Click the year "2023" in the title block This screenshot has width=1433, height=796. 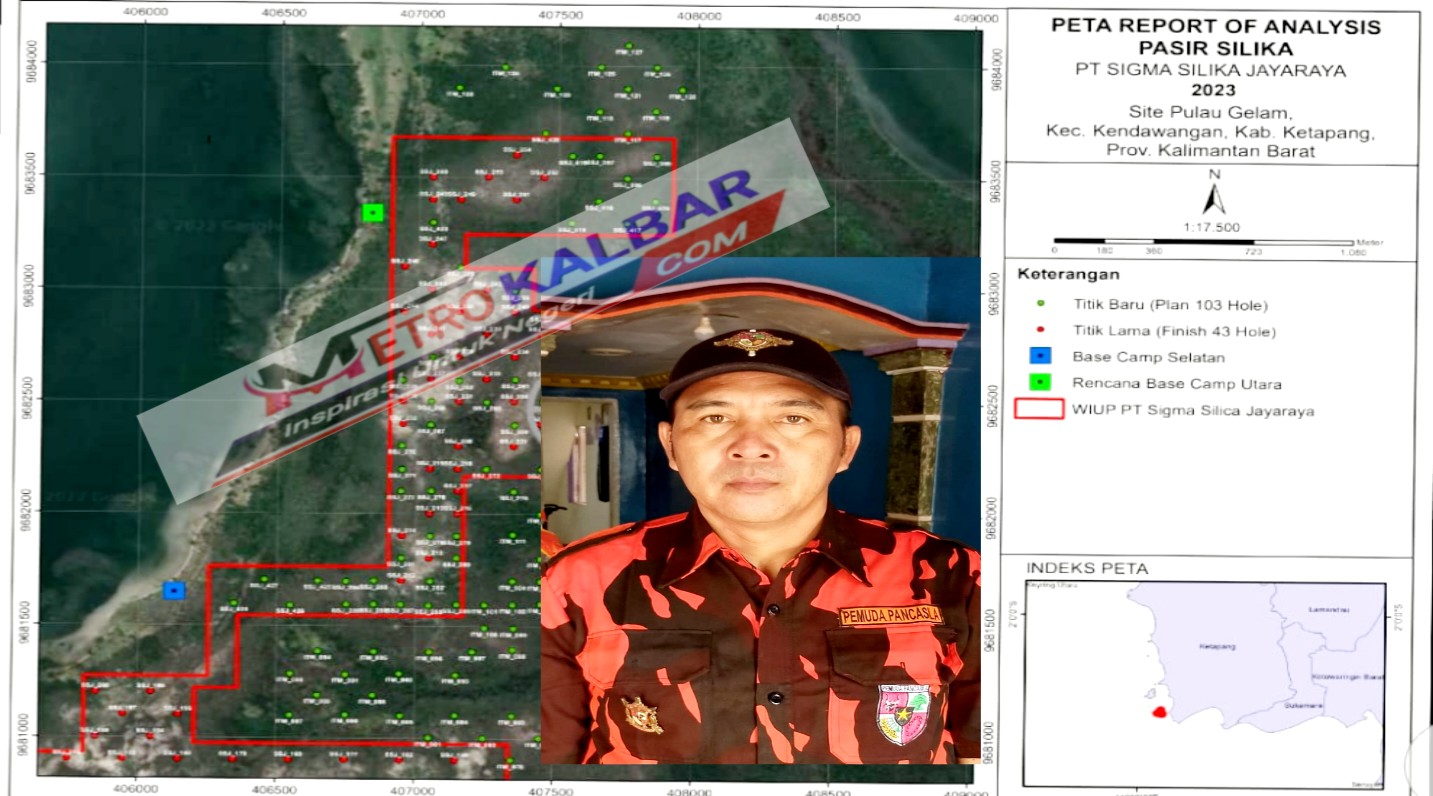coord(1213,90)
